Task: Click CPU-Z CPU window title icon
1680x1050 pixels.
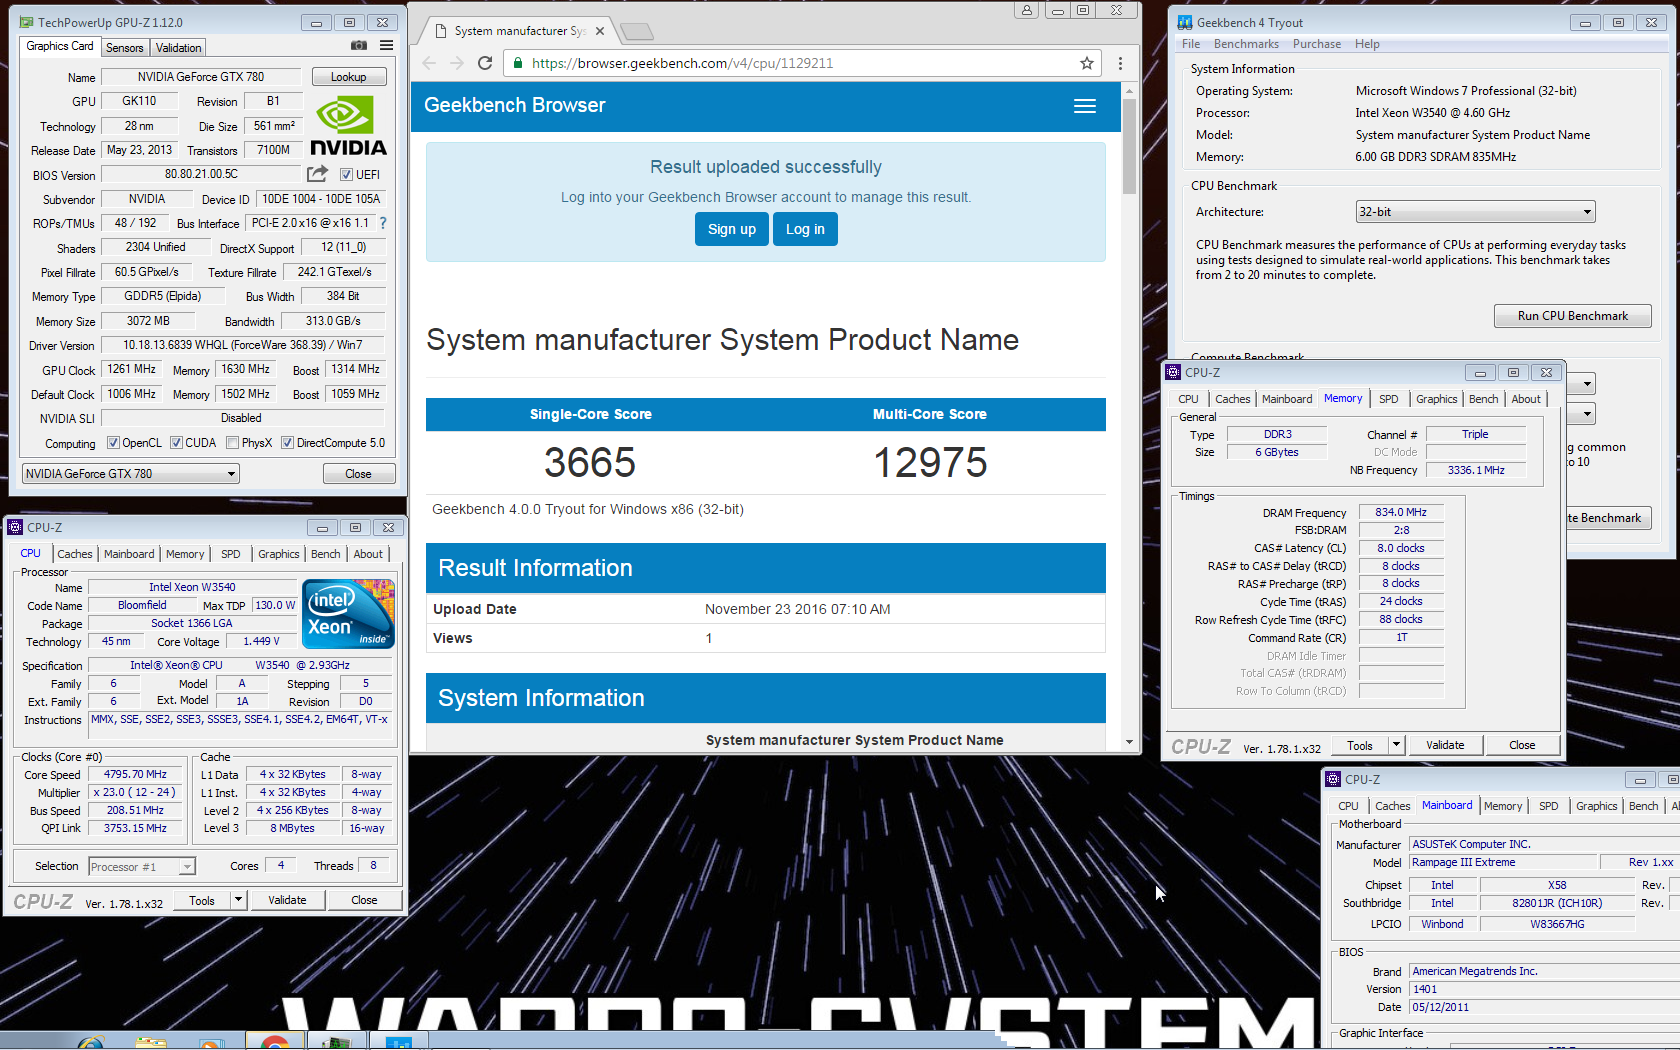Action: (16, 527)
